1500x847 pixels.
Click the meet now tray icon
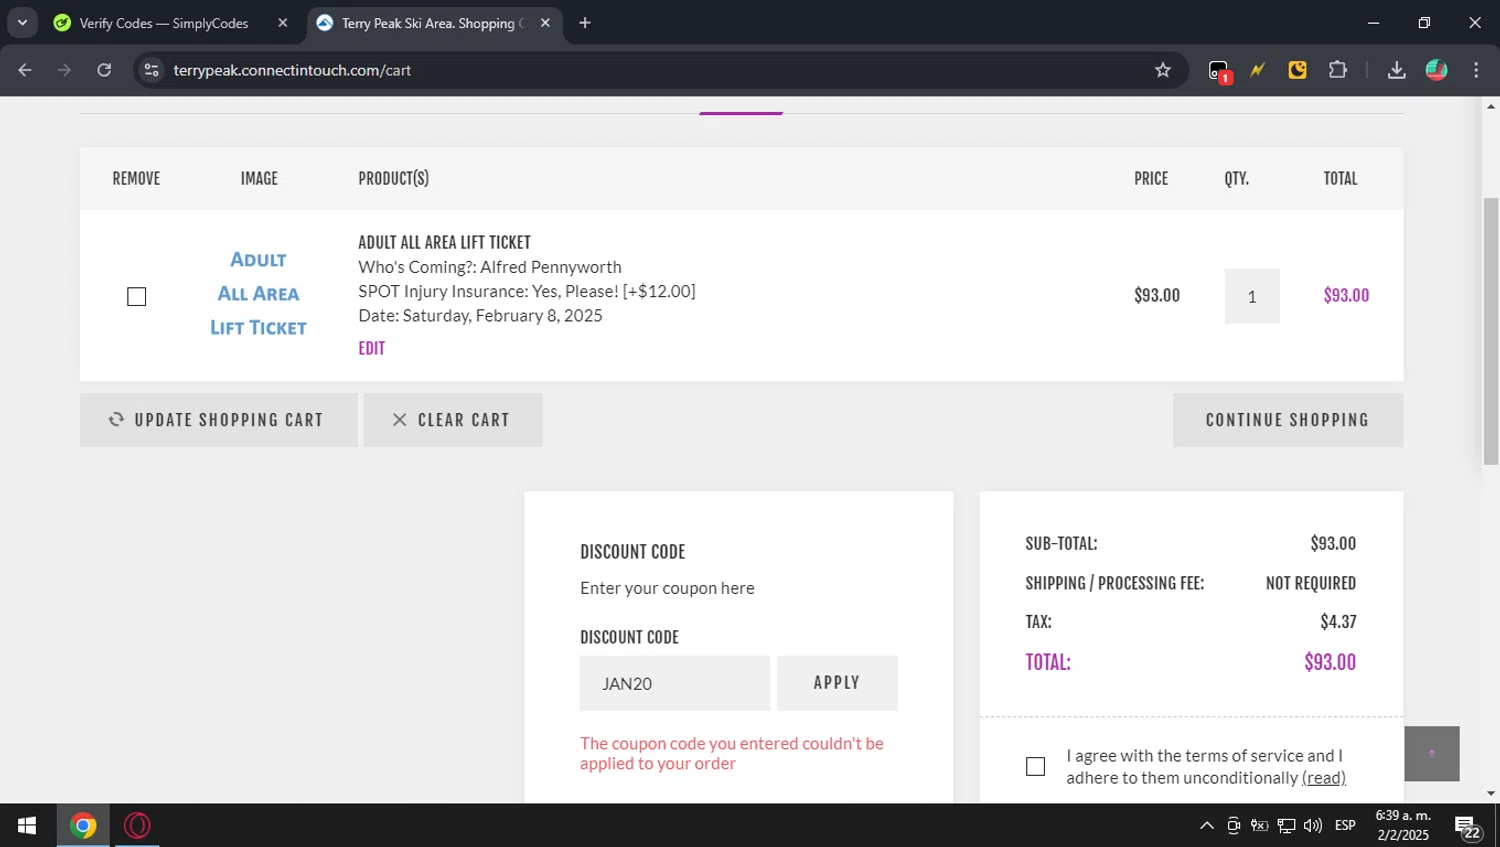[1234, 825]
